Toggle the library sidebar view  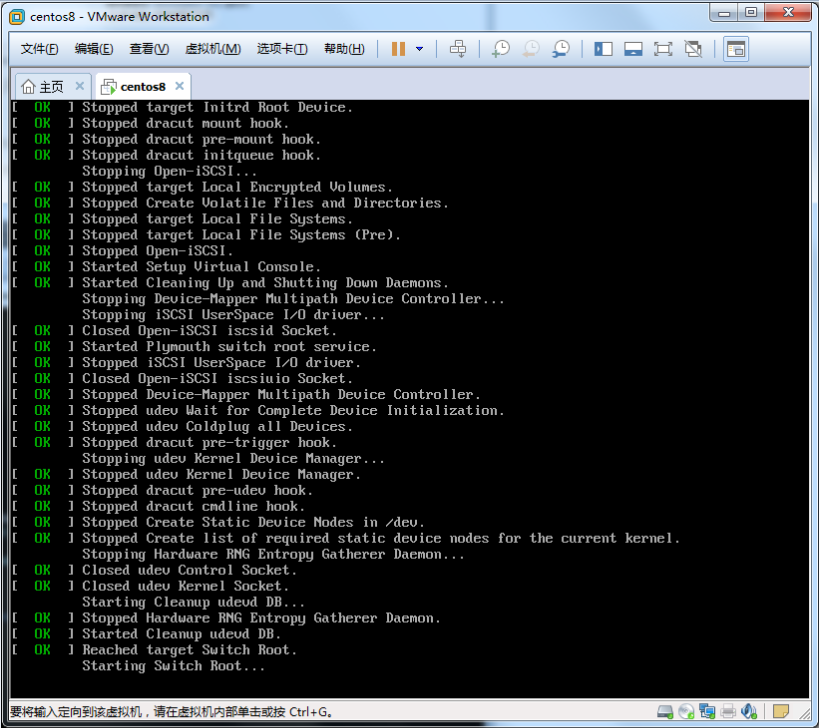[x=603, y=49]
